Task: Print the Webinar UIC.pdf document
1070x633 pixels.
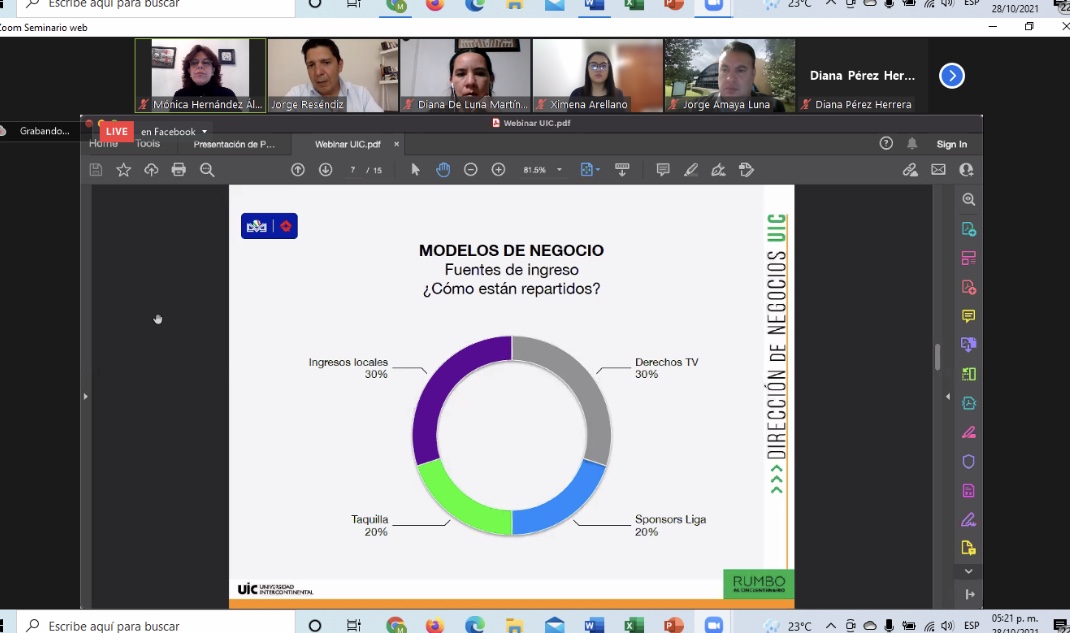Action: pos(179,170)
